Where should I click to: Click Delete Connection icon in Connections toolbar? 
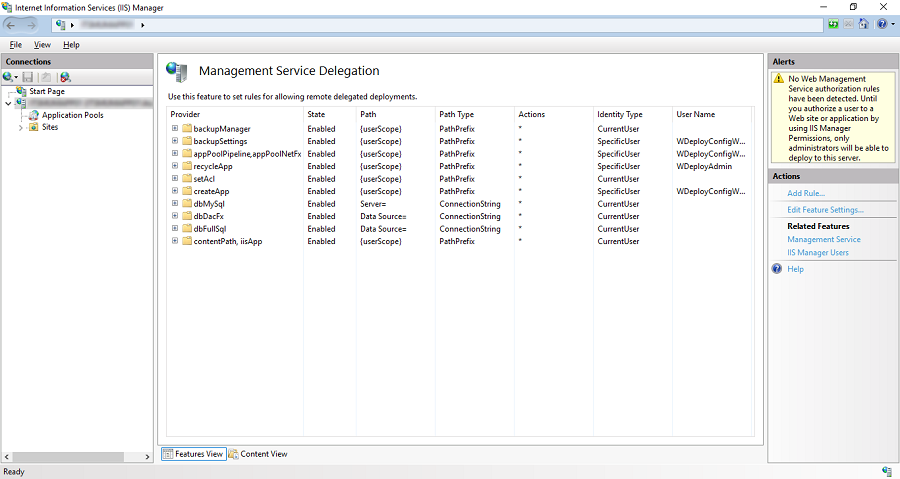65,77
